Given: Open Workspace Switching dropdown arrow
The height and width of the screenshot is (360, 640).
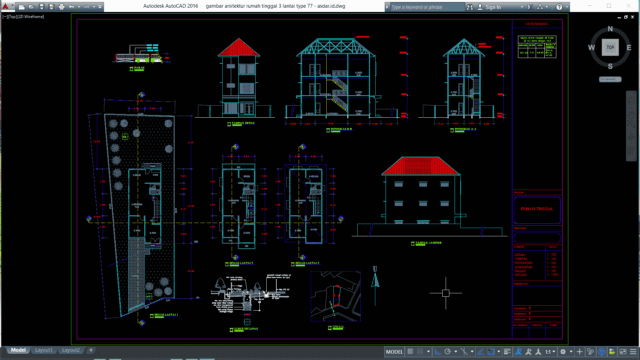Looking at the screenshot, I should click(x=571, y=351).
